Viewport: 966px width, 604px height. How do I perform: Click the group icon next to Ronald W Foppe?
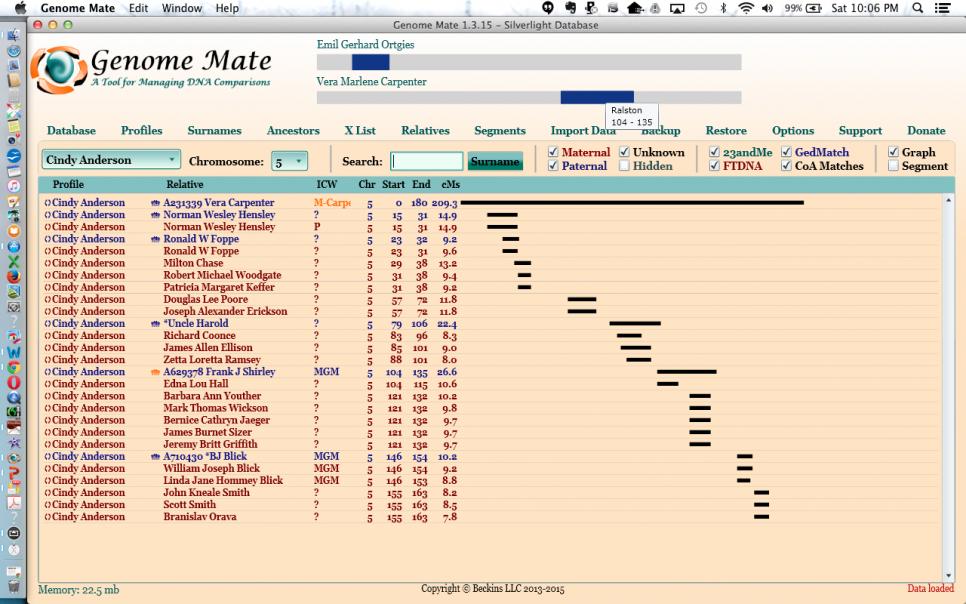click(x=155, y=239)
